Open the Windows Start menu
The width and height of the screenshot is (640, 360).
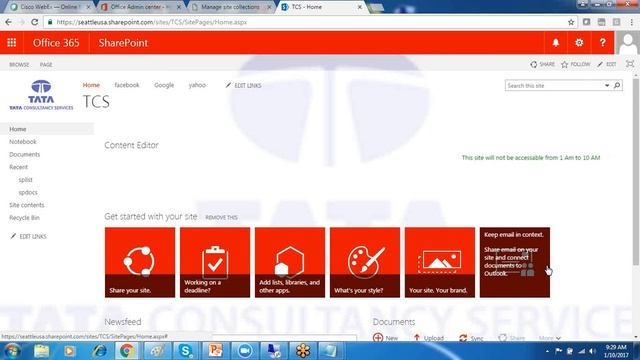(x=12, y=351)
